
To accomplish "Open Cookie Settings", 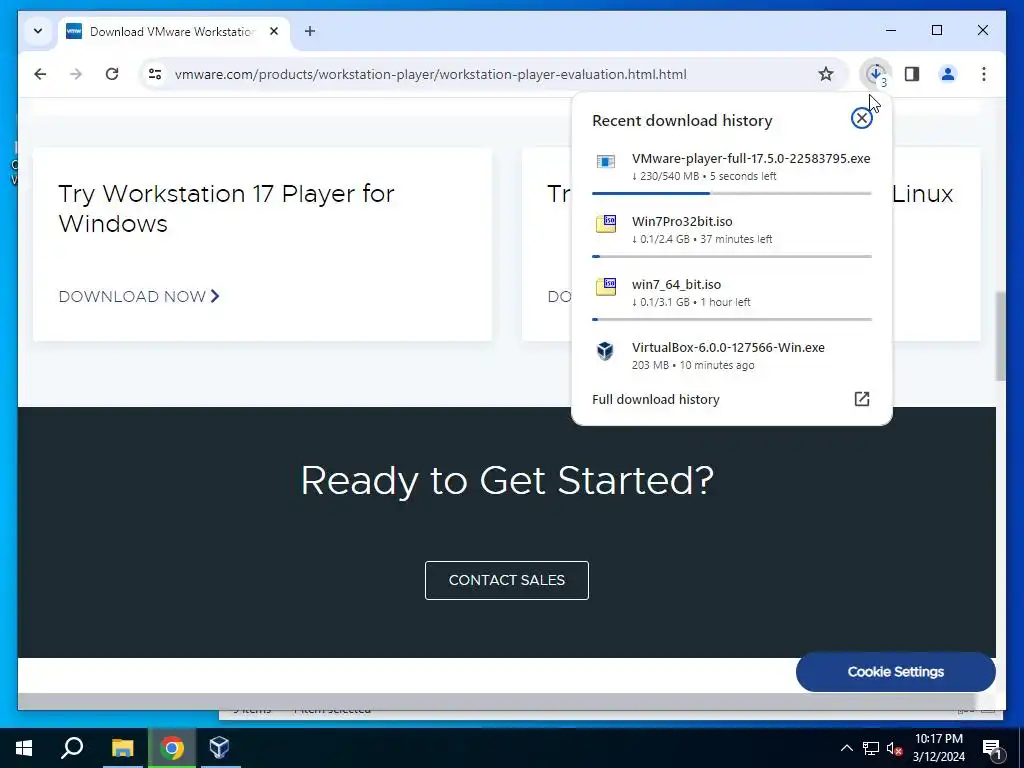I will pos(895,671).
